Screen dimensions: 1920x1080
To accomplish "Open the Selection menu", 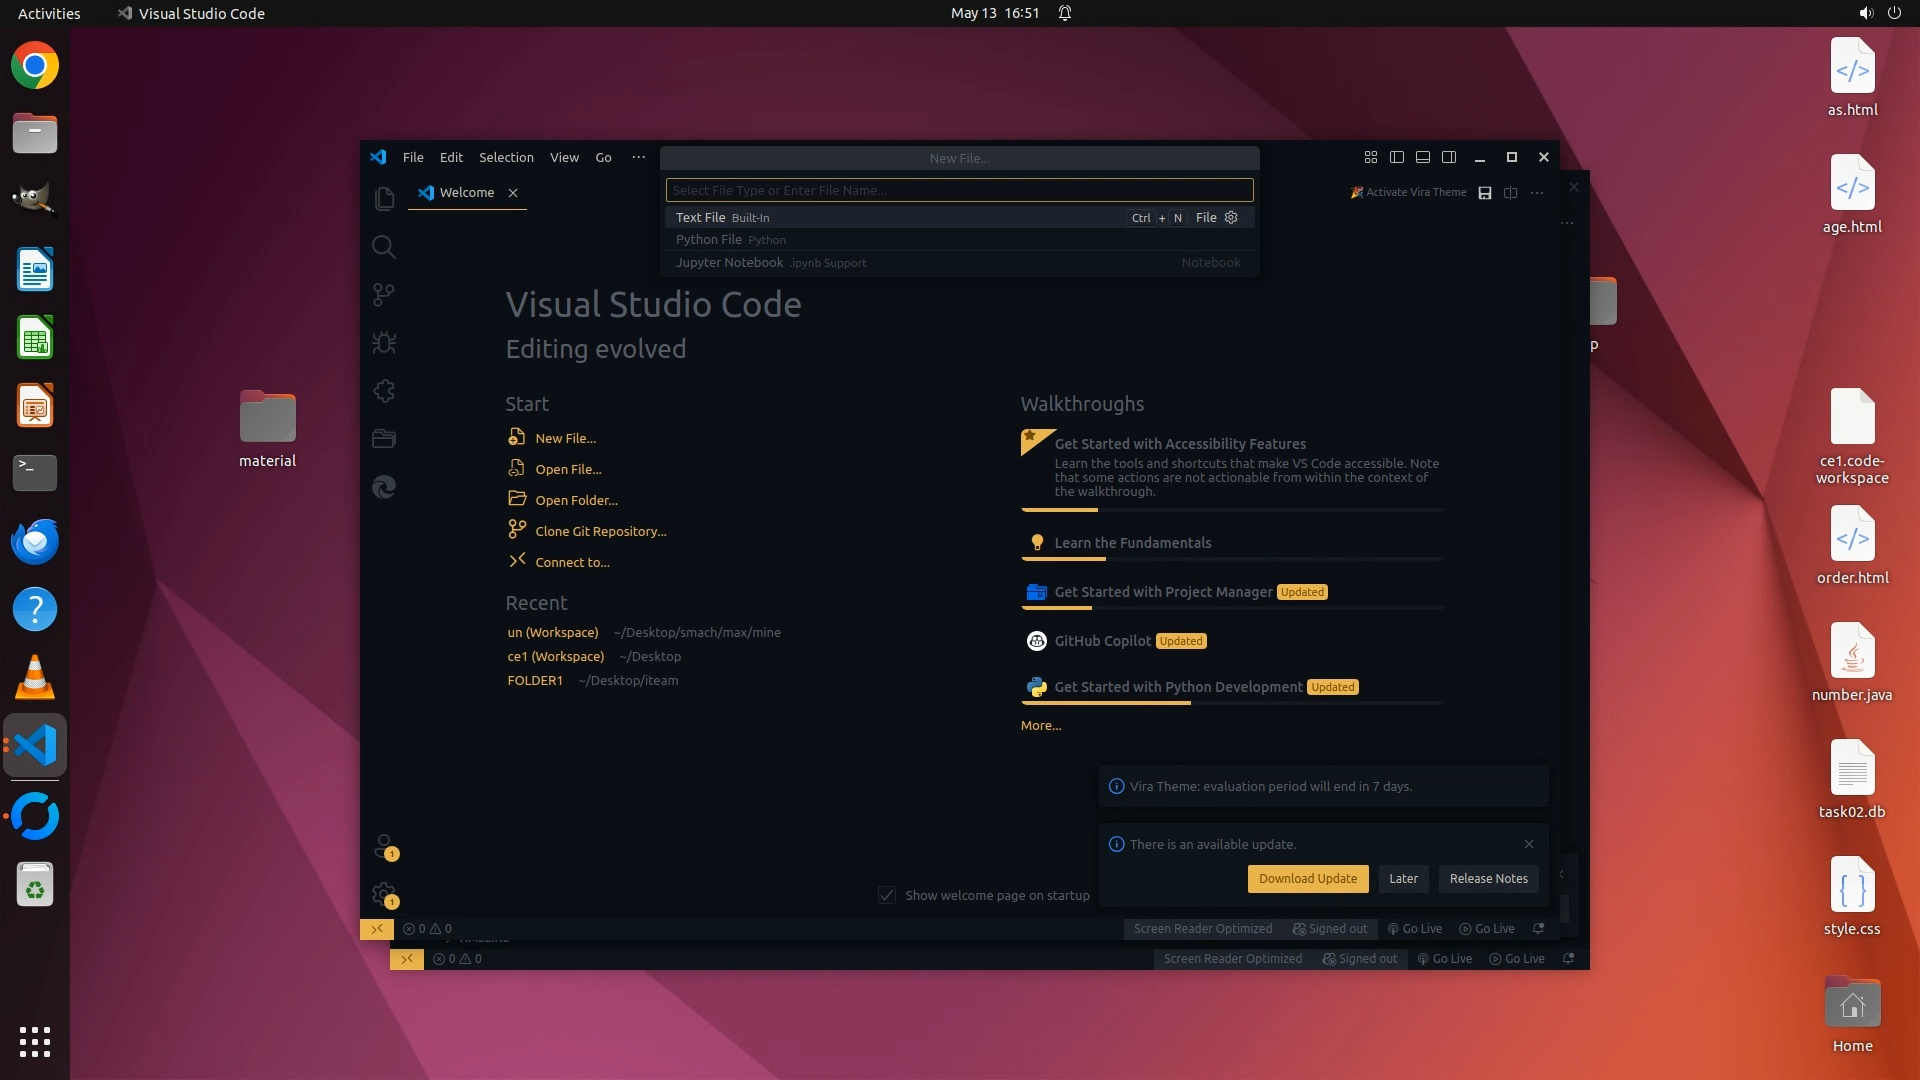I will [x=506, y=157].
